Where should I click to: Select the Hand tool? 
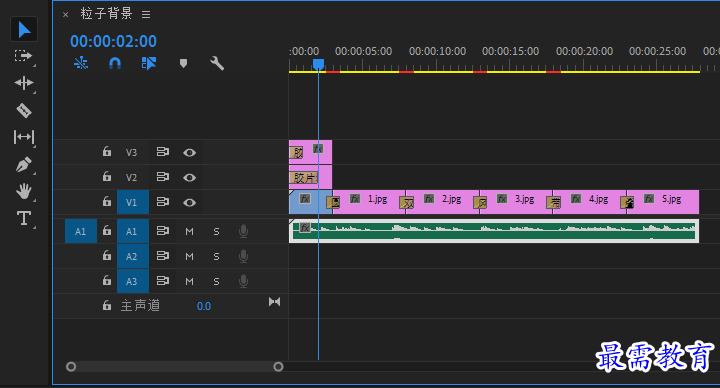coord(23,191)
